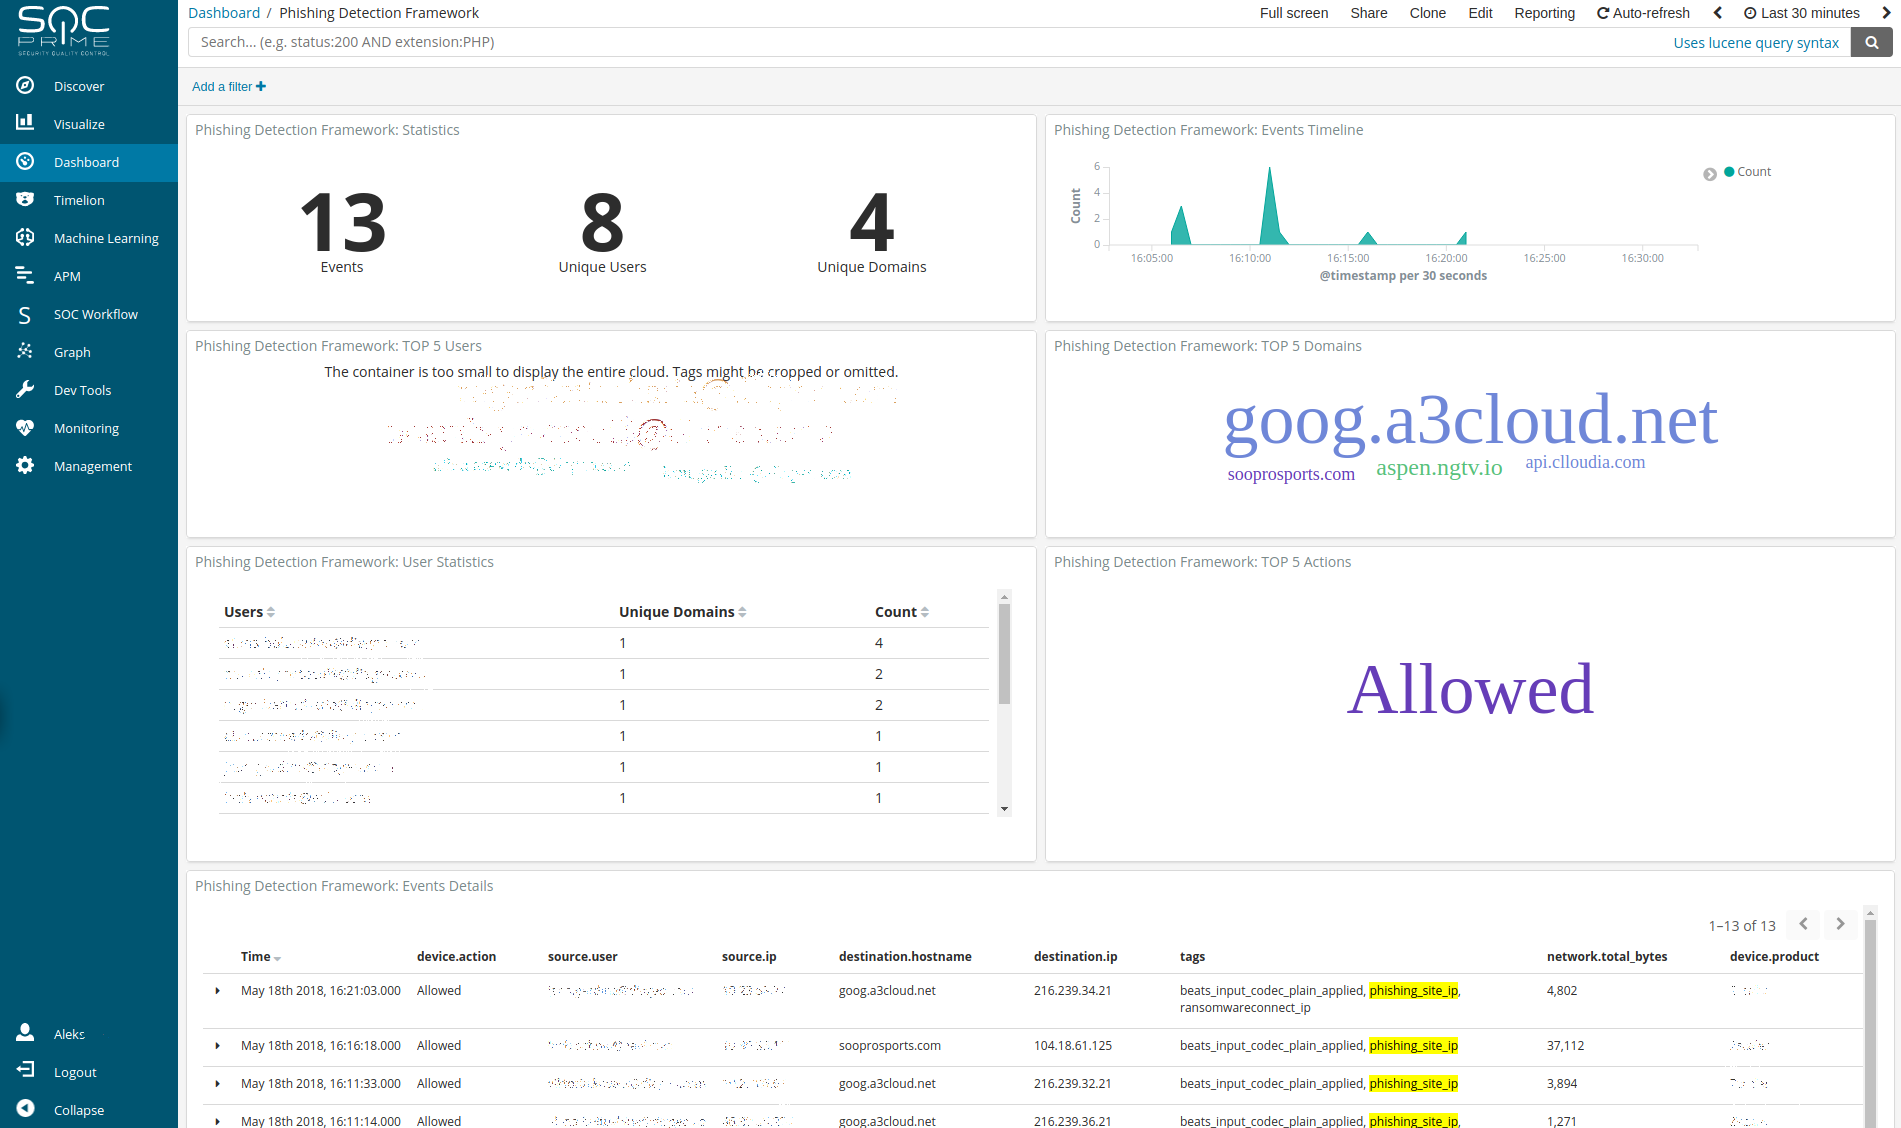Click the magnifying glass search button

pyautogui.click(x=1871, y=42)
